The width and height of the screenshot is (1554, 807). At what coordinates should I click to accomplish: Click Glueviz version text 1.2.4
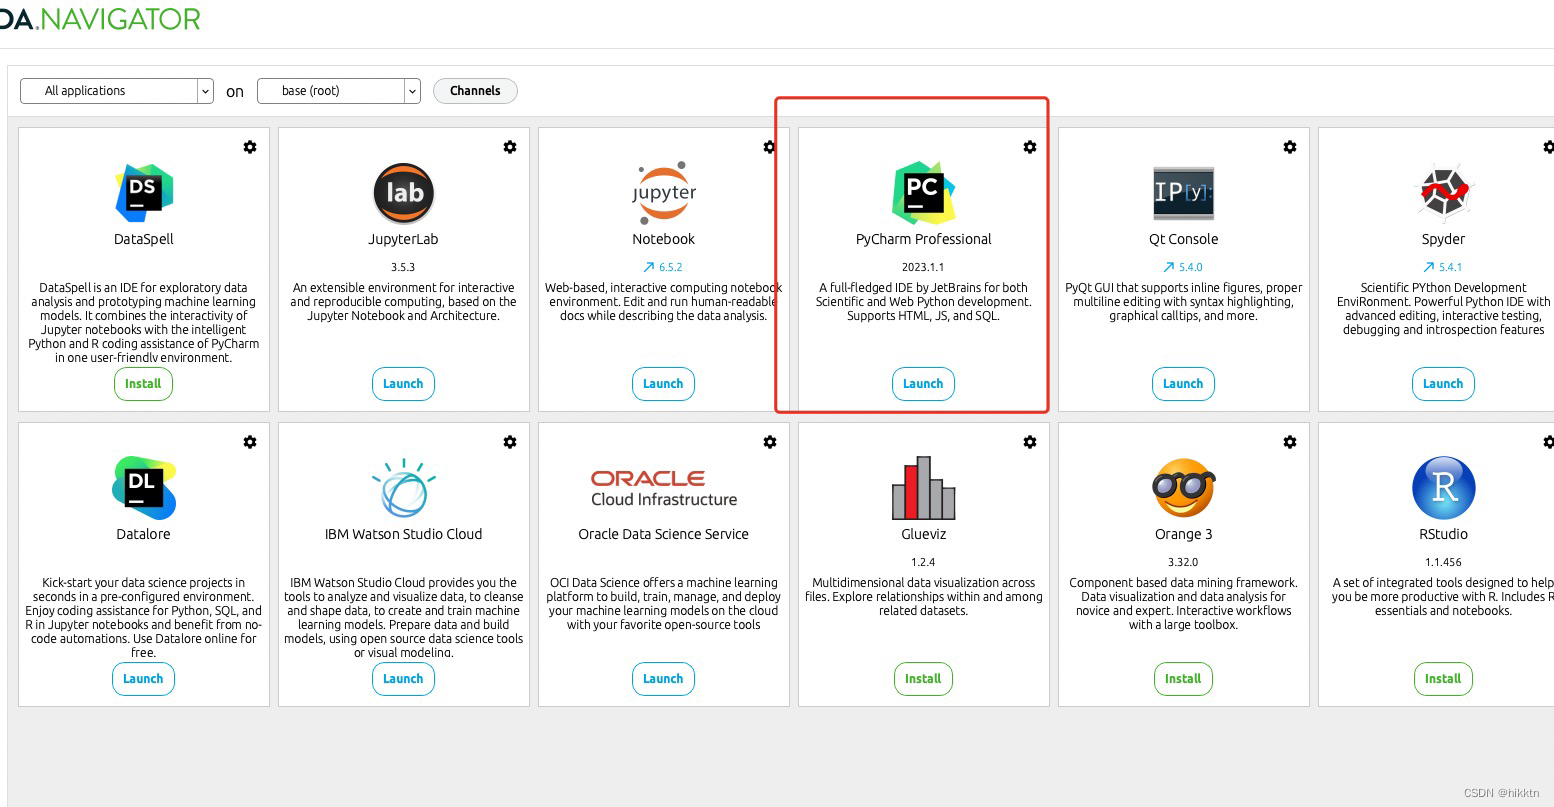tap(923, 562)
